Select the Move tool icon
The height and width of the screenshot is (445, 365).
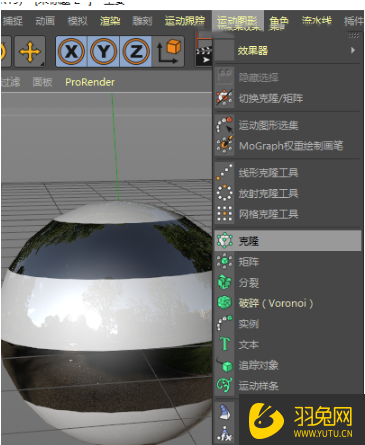click(x=30, y=52)
